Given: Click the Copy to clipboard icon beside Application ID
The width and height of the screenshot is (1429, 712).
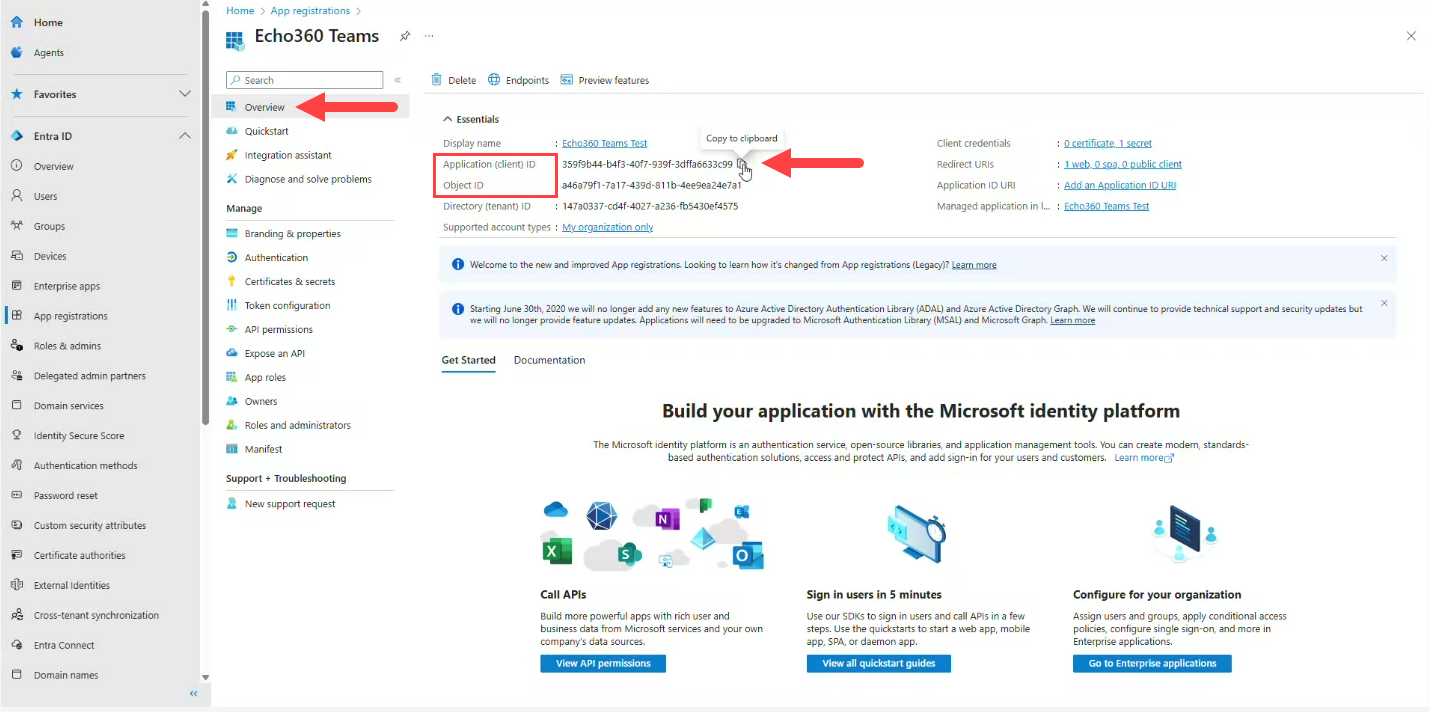Looking at the screenshot, I should pos(741,163).
